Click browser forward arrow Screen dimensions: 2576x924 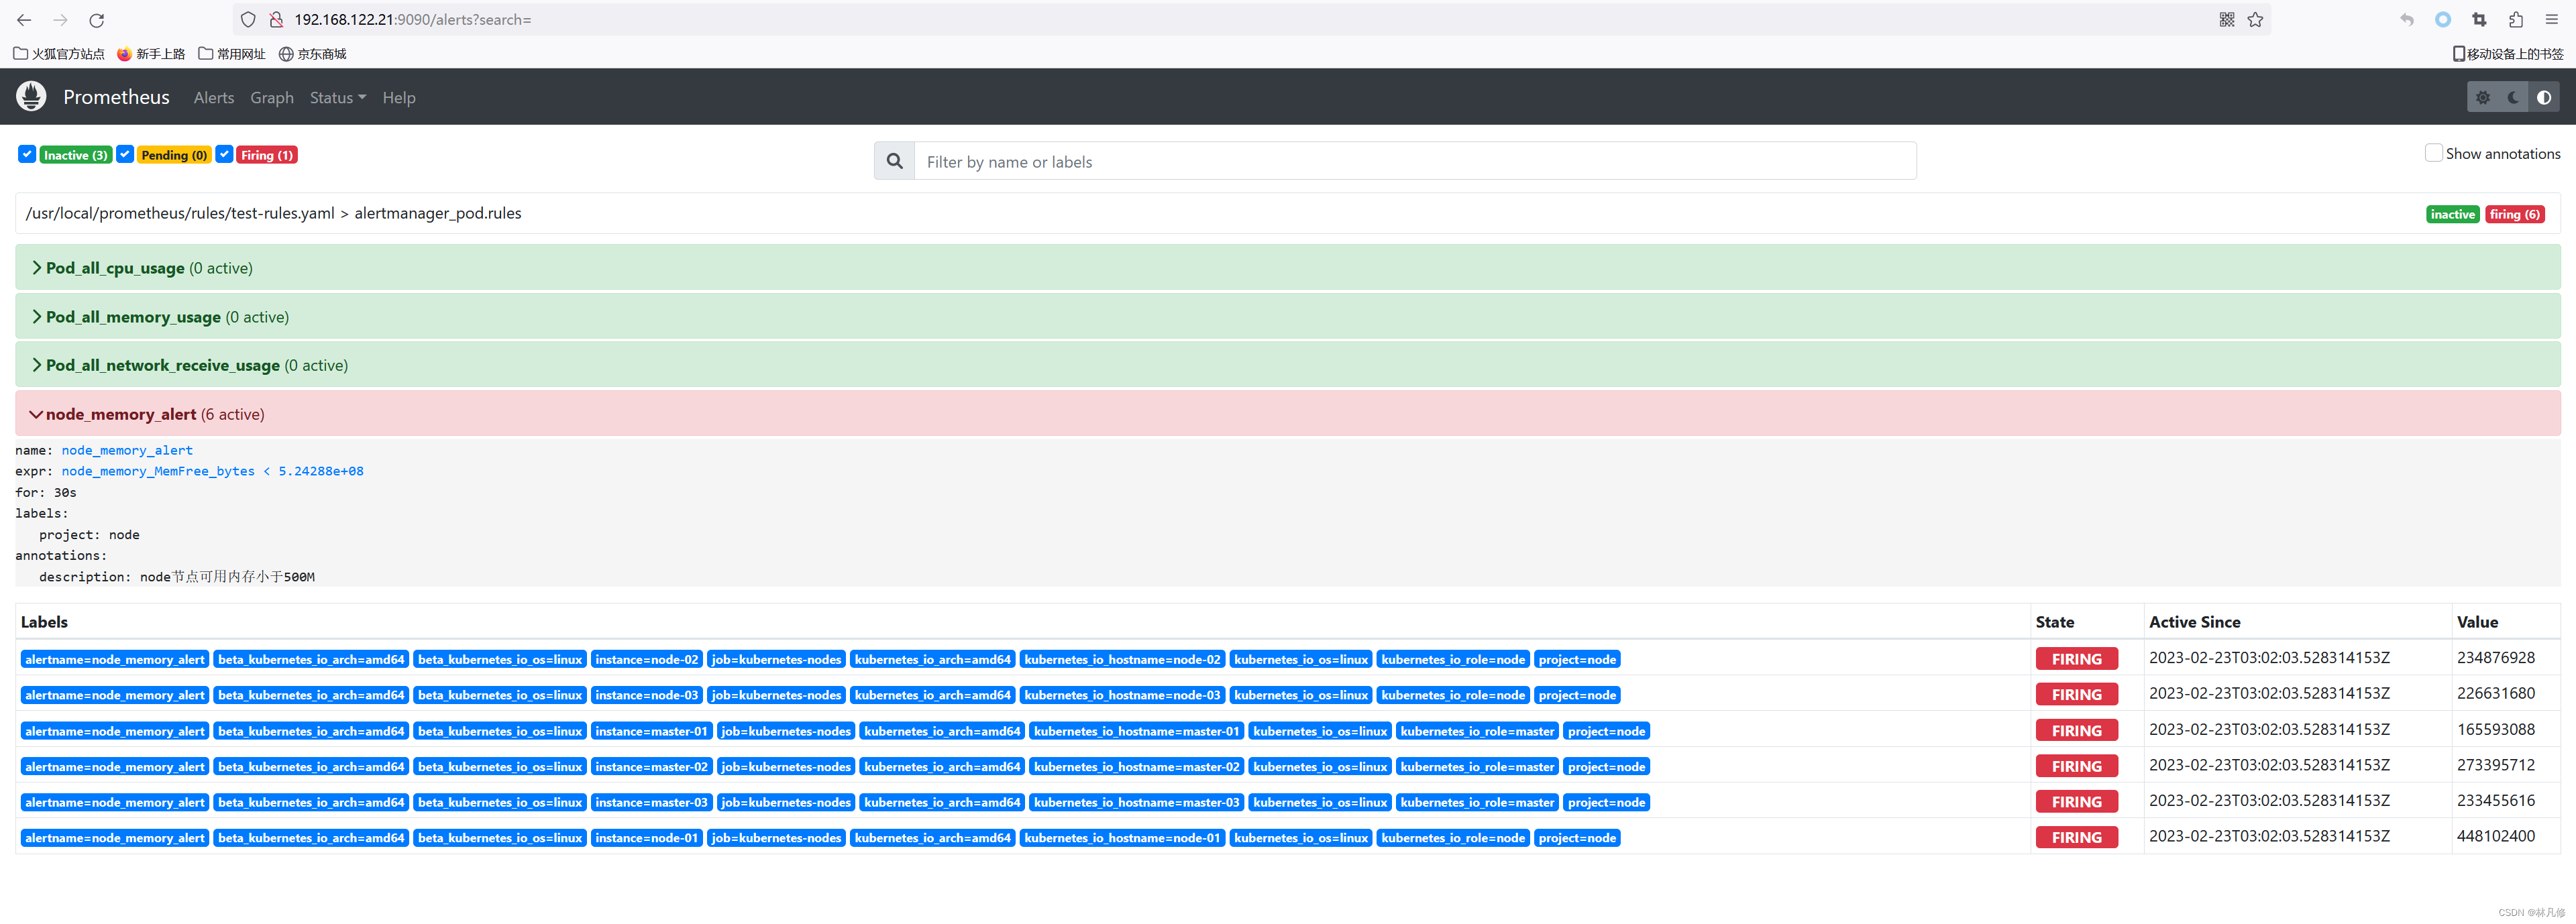pos(60,20)
